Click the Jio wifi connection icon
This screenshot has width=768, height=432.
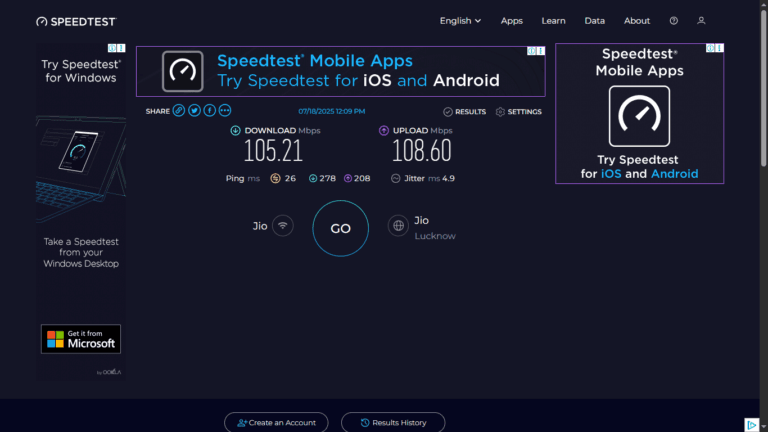283,226
